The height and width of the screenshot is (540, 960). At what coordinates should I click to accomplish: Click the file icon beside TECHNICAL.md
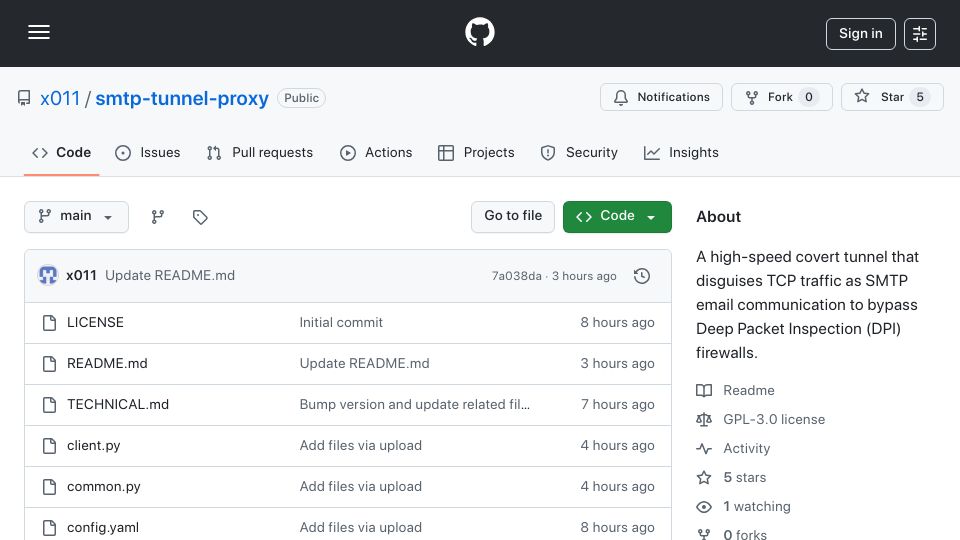click(50, 405)
